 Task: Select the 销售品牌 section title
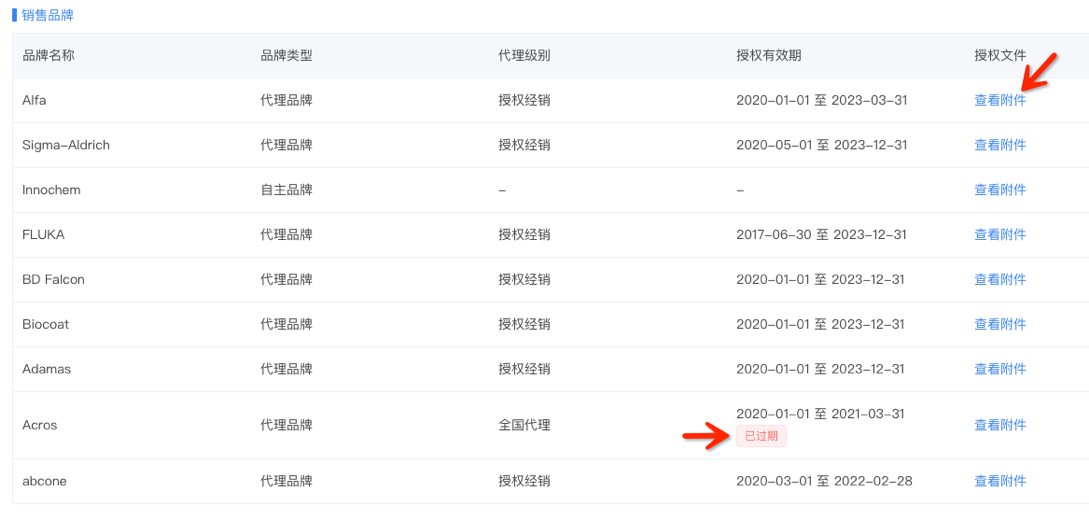(x=47, y=15)
